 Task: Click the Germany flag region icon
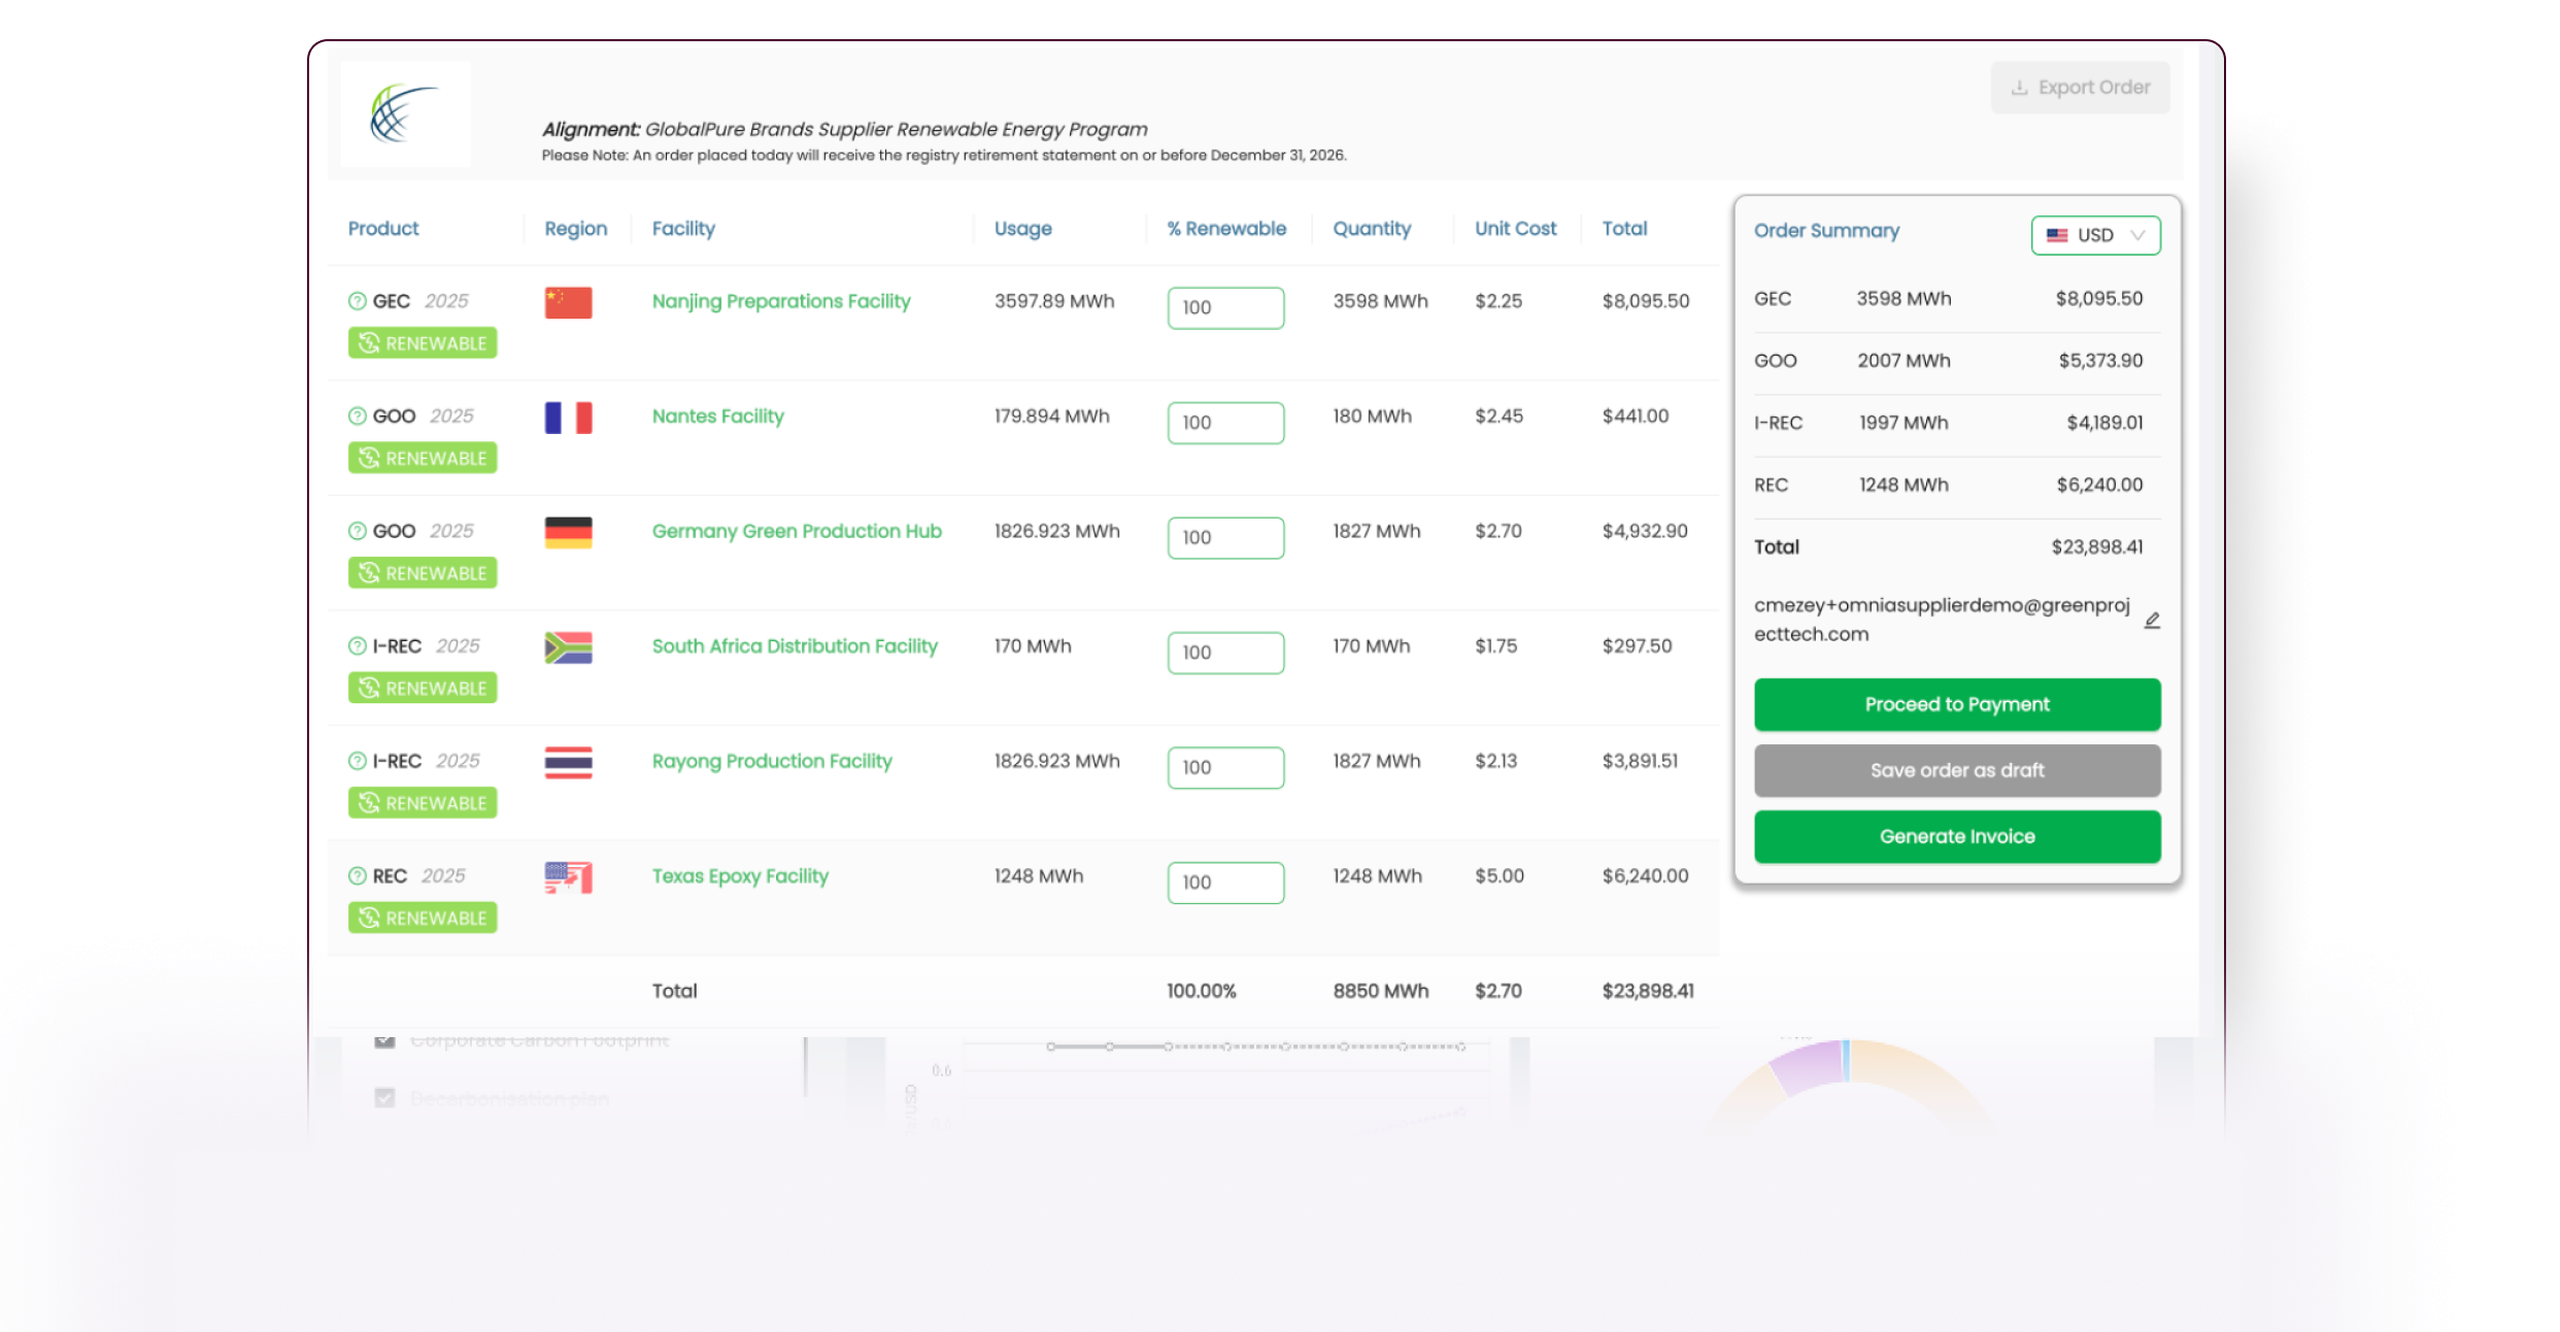[x=568, y=532]
